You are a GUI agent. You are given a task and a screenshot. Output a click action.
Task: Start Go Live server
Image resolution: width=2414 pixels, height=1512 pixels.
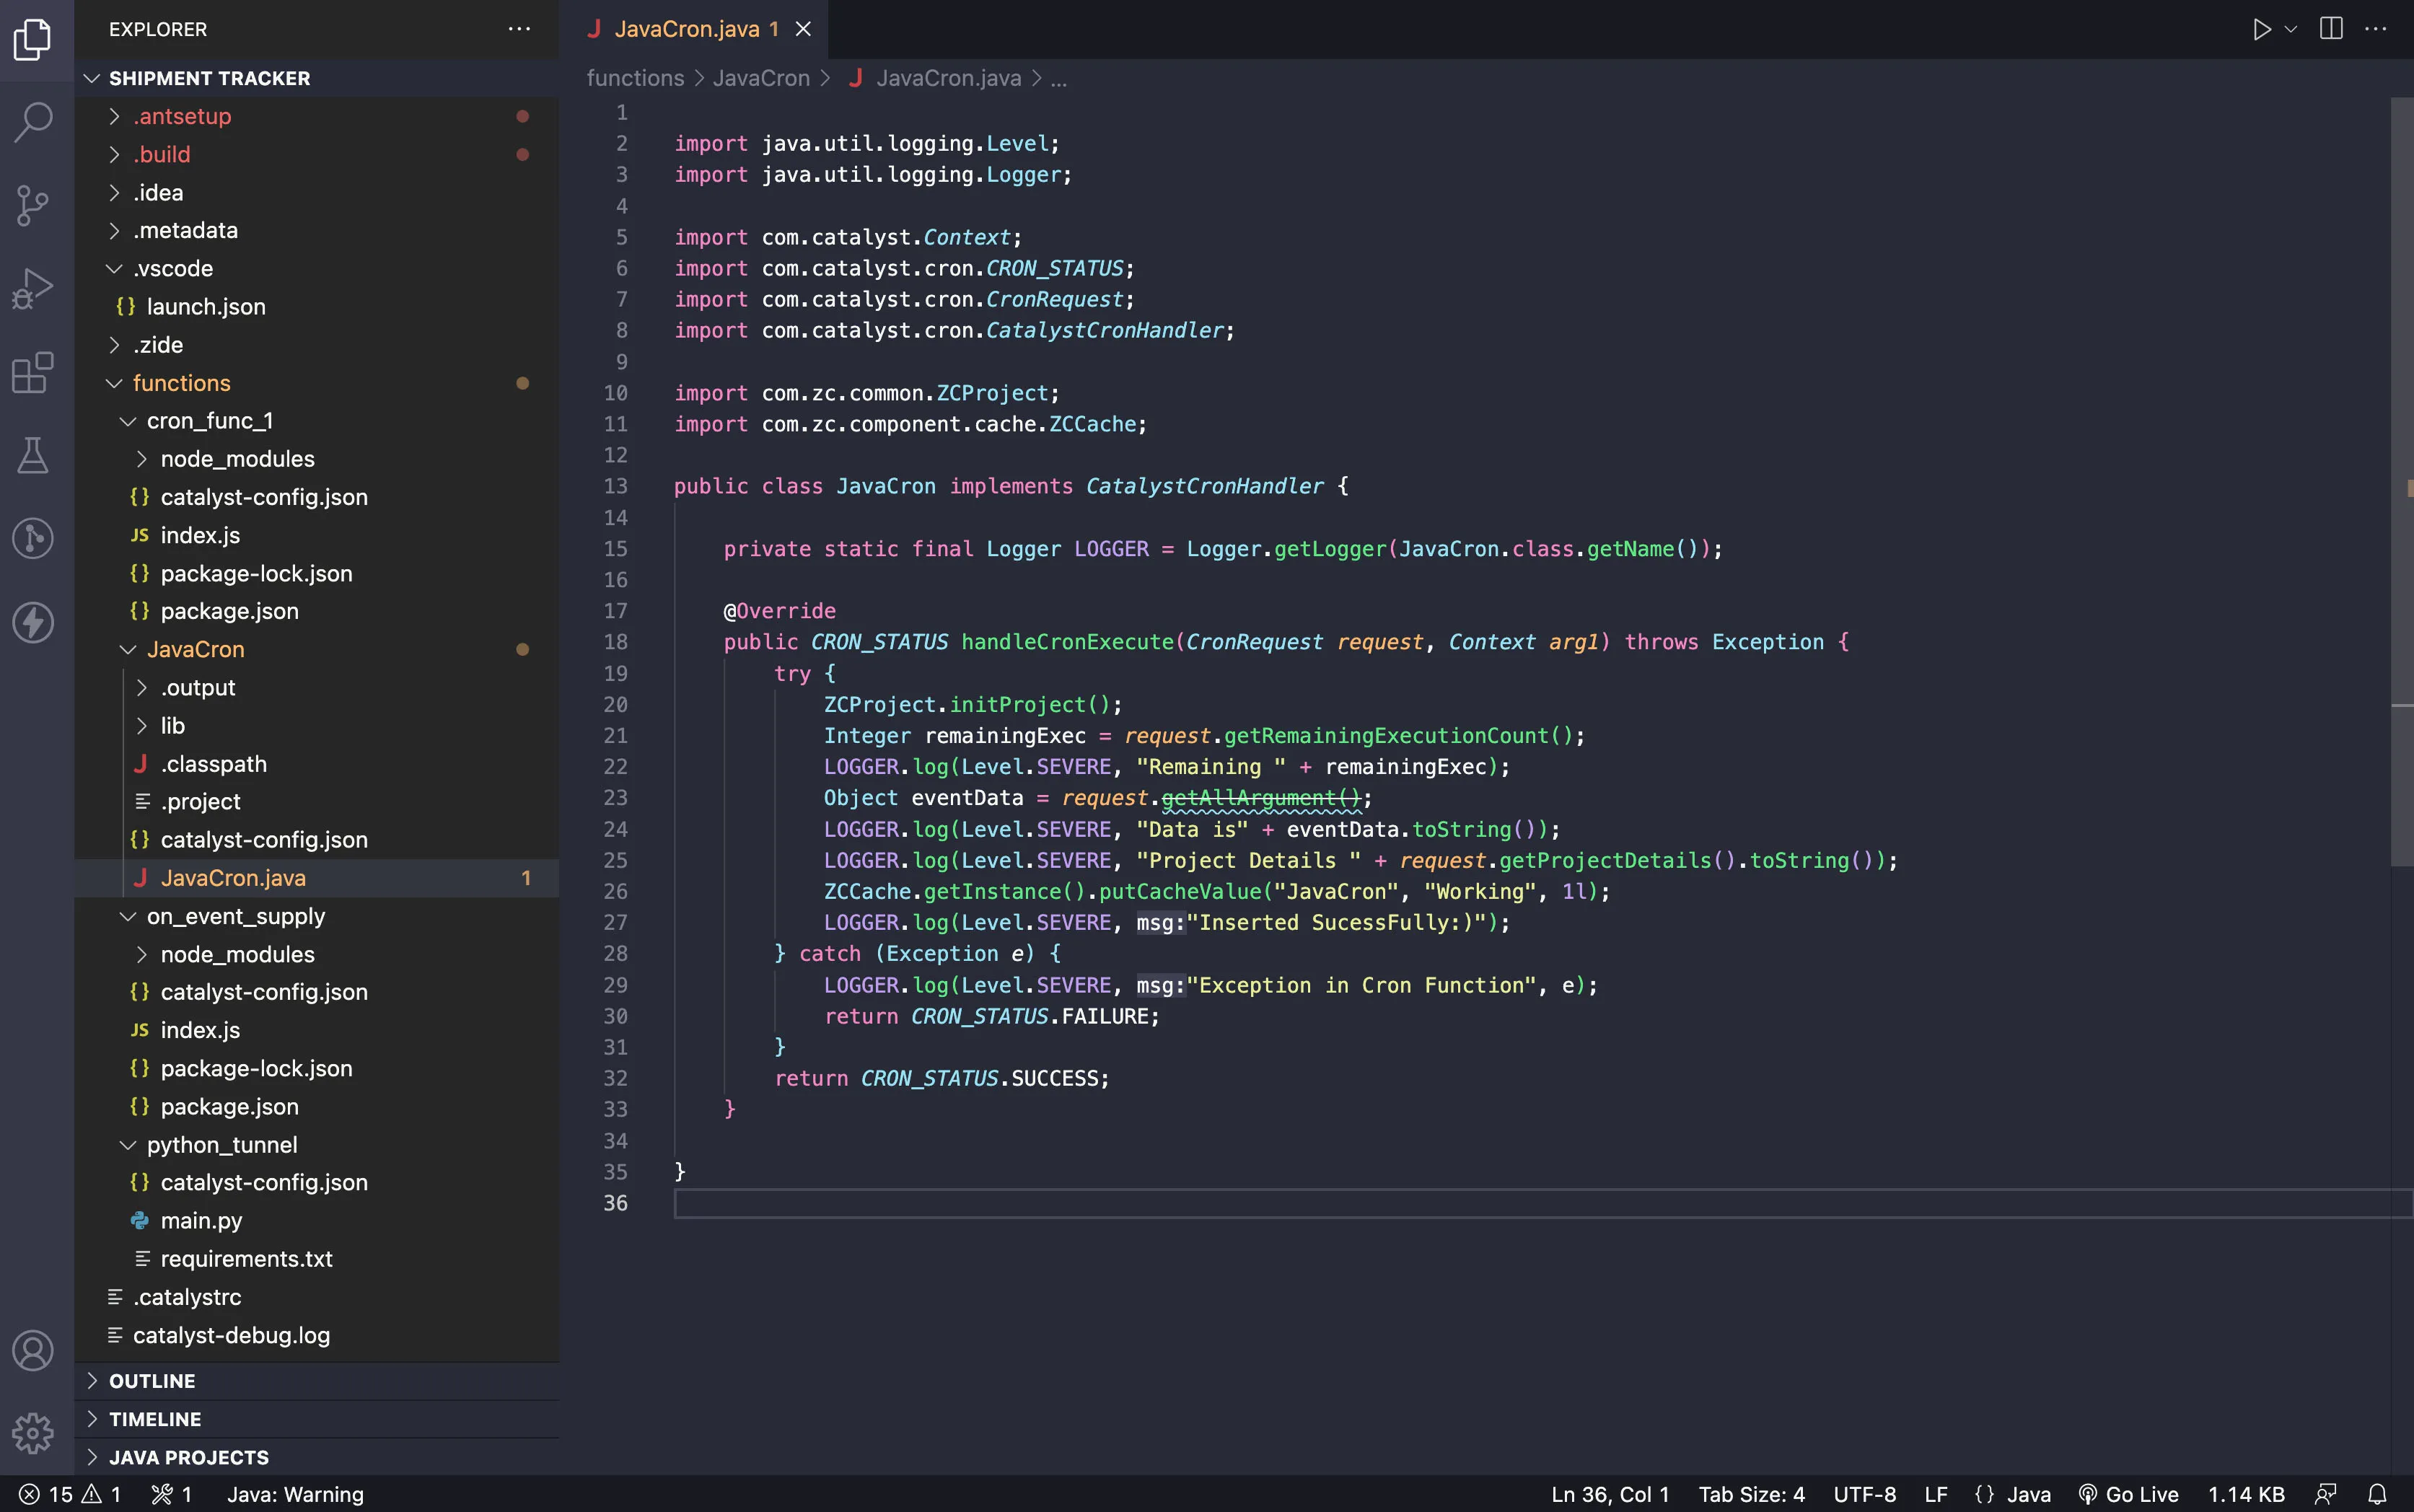coord(2128,1494)
